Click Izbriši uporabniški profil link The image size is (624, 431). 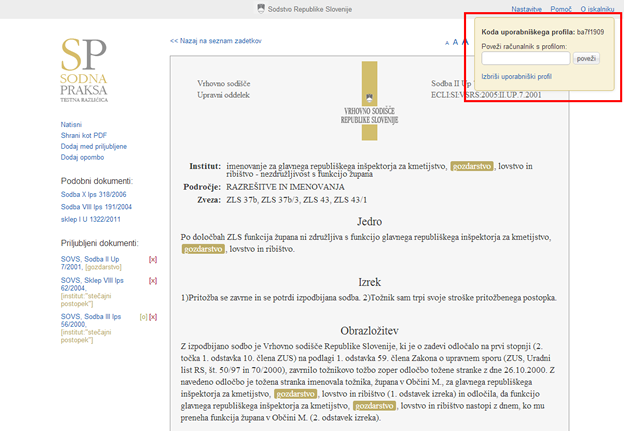516,76
